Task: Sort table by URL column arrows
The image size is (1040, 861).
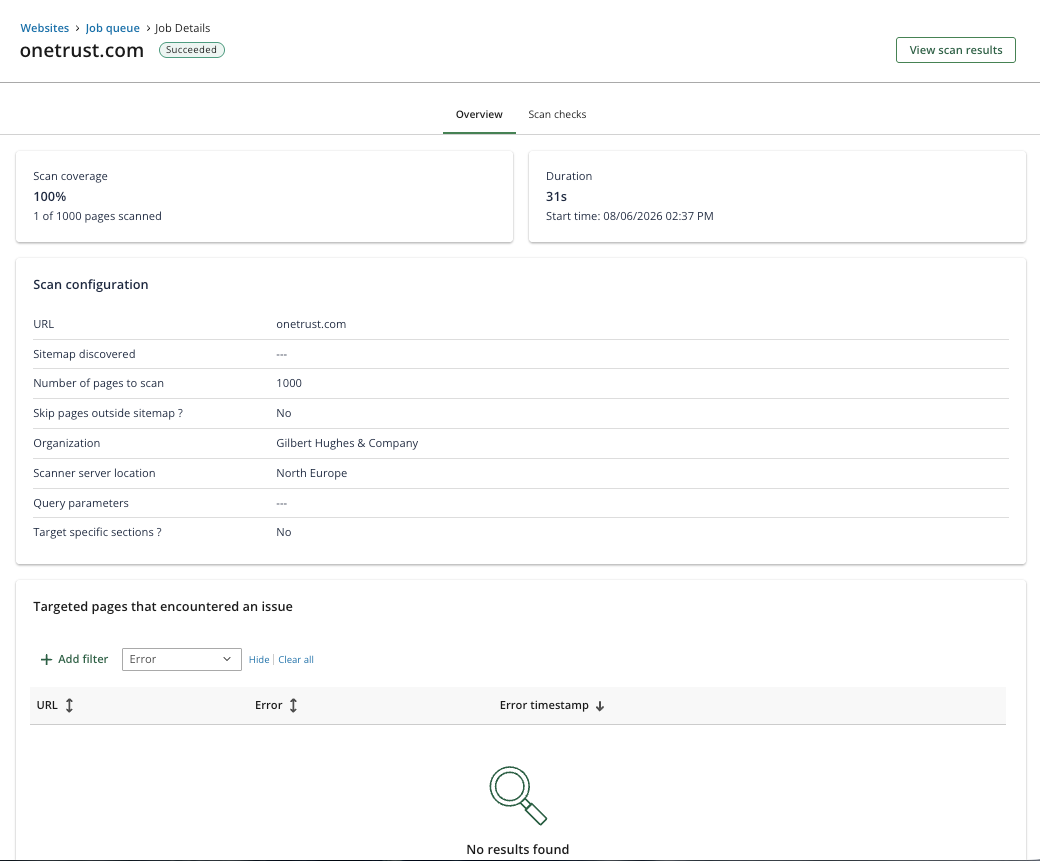Action: point(69,705)
